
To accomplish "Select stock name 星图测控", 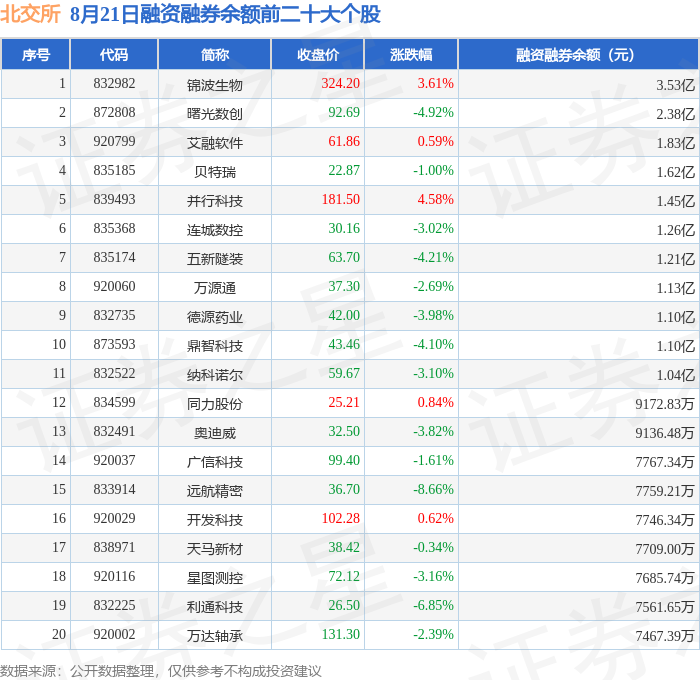I will pyautogui.click(x=215, y=578).
